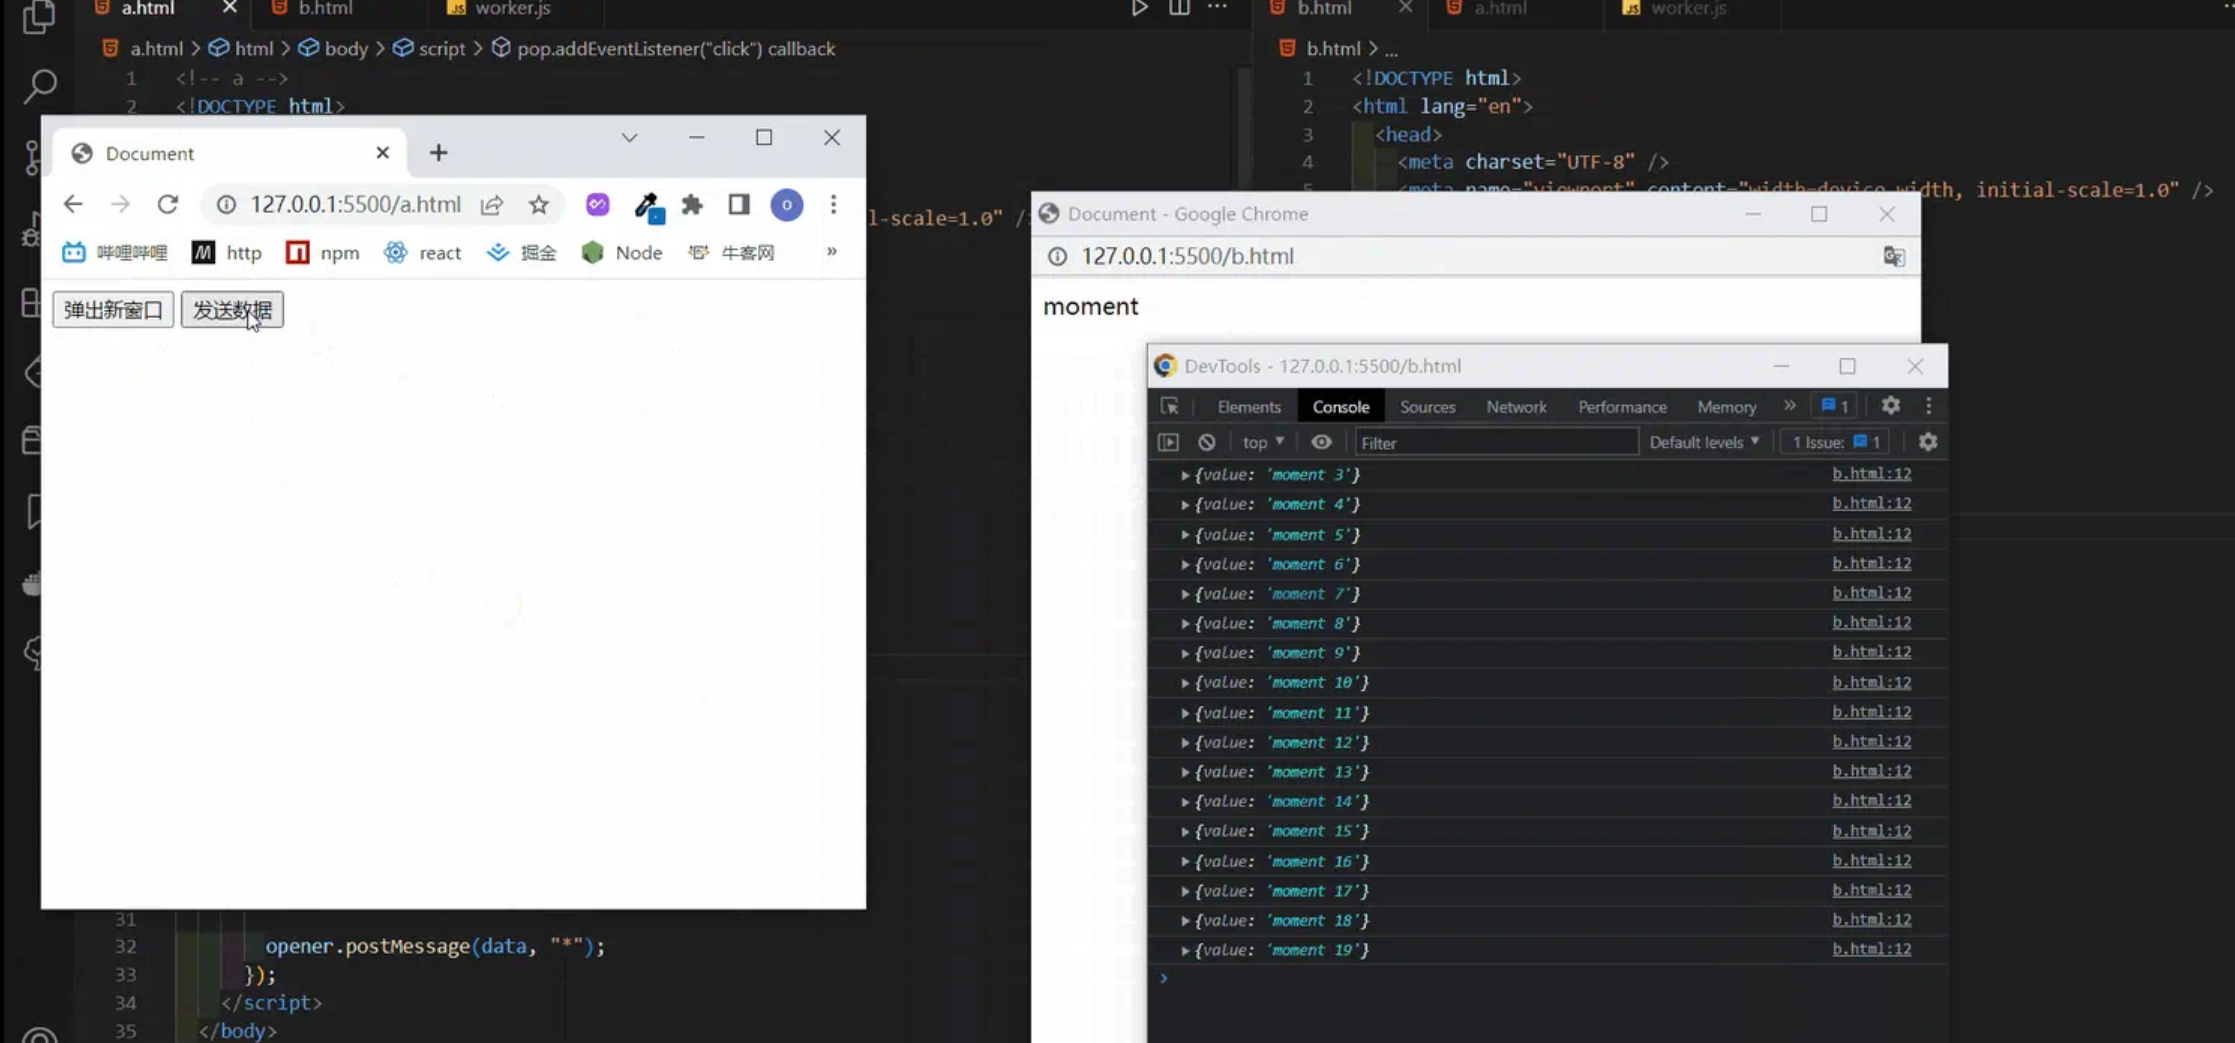Open top JavaScript context dropdown
This screenshot has height=1043, width=2235.
pos(1263,442)
